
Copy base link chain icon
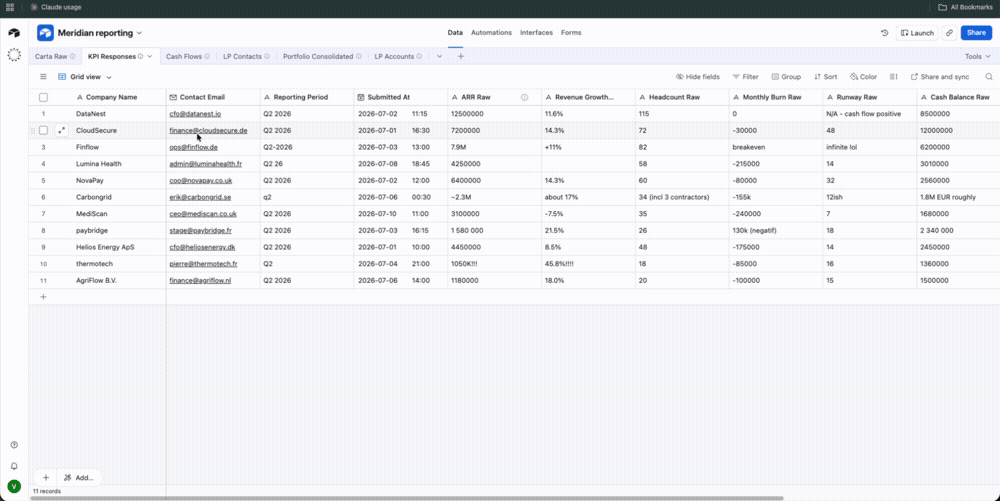[x=950, y=33]
